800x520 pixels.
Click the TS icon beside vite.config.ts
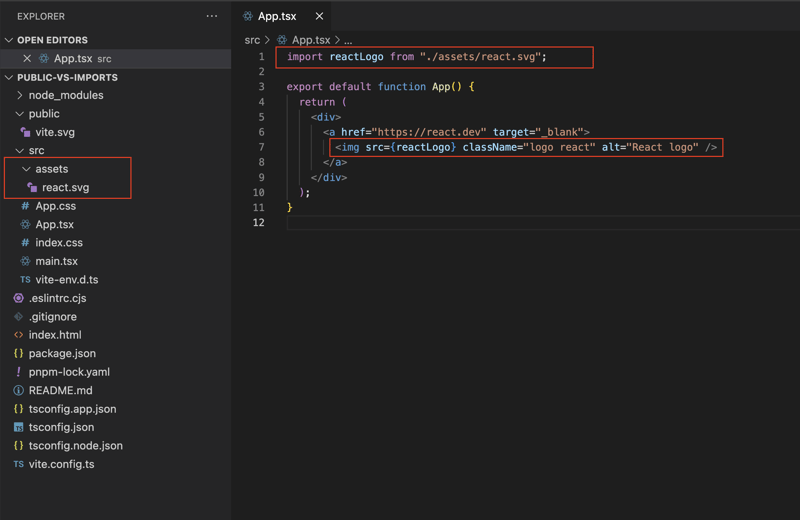pos(18,464)
